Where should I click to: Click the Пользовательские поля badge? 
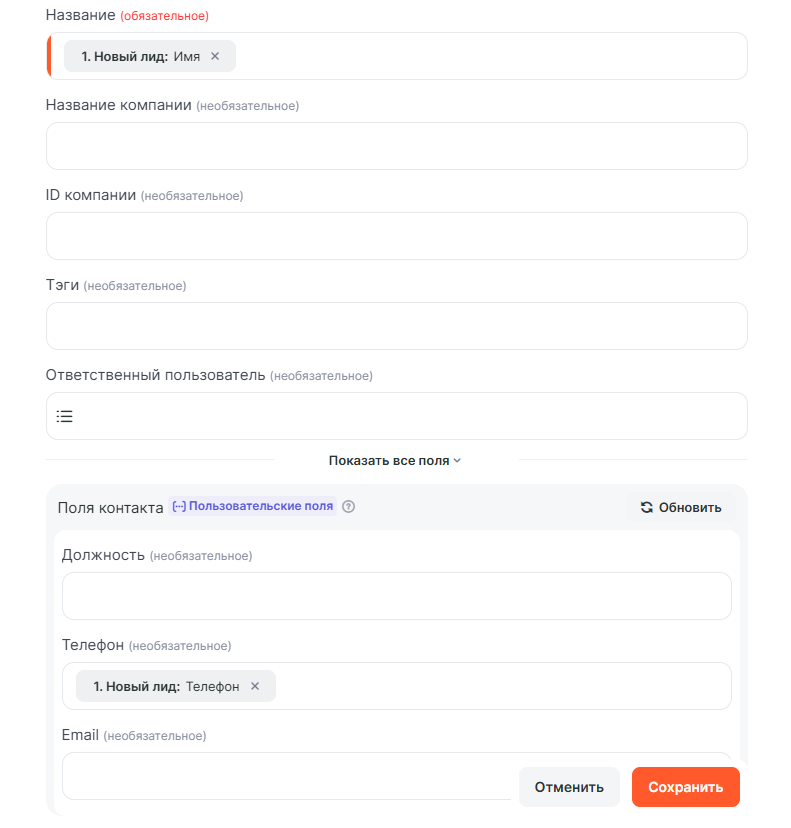(253, 507)
